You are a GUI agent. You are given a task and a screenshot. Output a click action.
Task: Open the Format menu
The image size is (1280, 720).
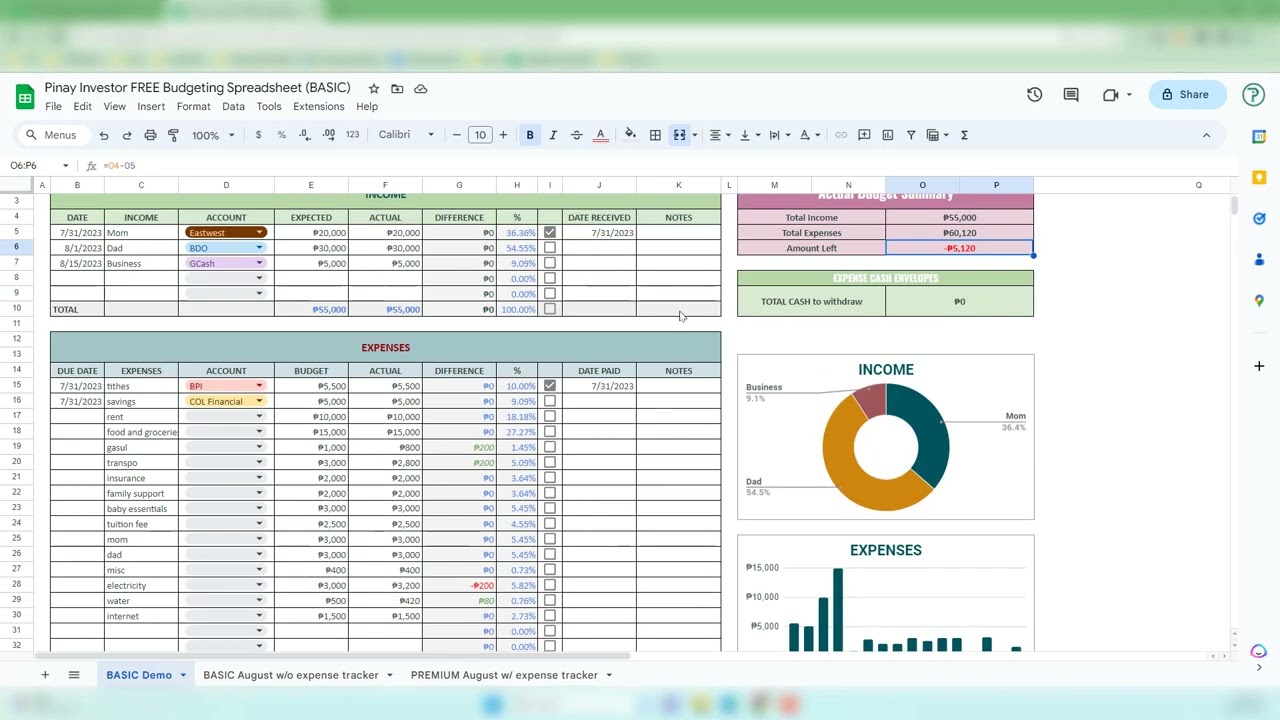(x=193, y=106)
